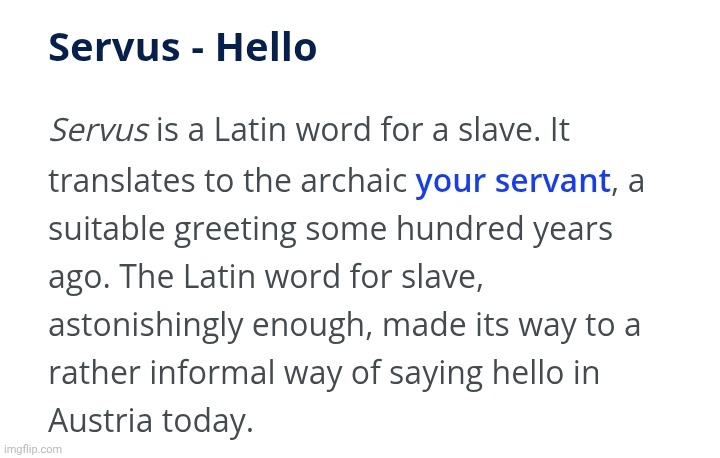Click the imgflip.com watermark text

32,449
